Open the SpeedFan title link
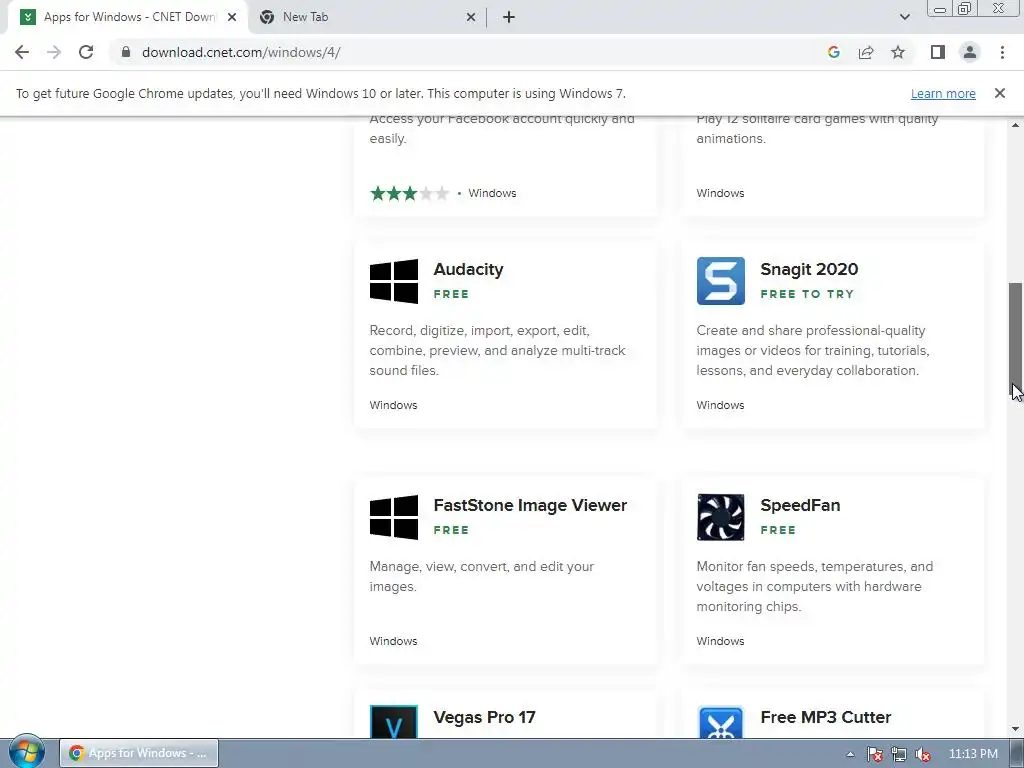 (800, 505)
